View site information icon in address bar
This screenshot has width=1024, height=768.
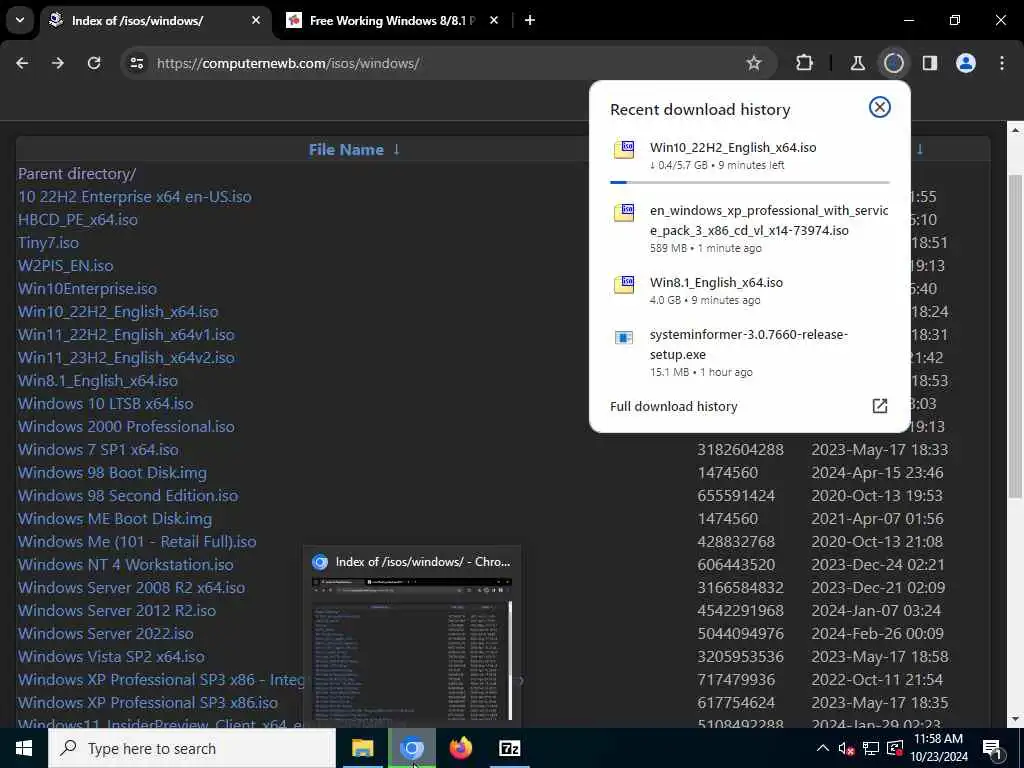(136, 63)
